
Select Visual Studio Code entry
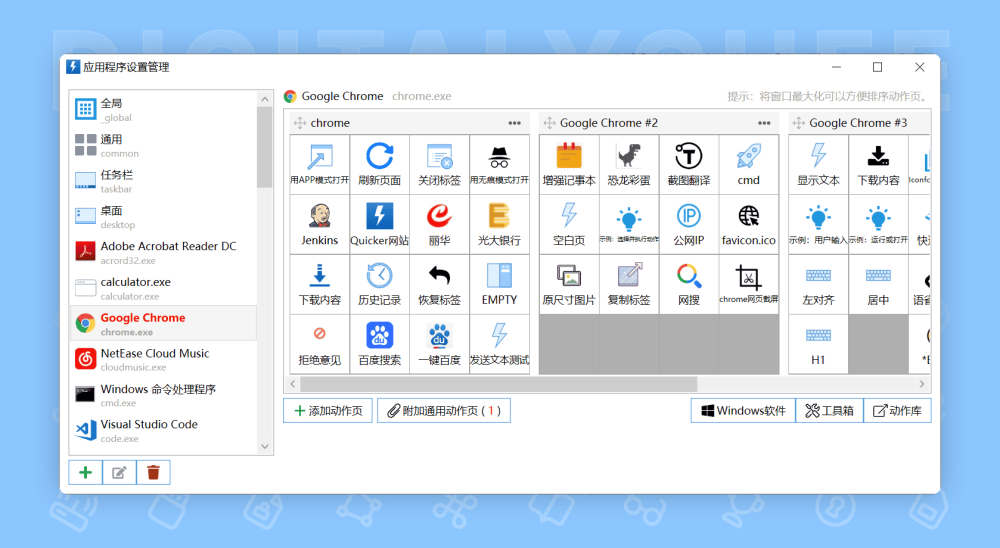click(x=163, y=431)
